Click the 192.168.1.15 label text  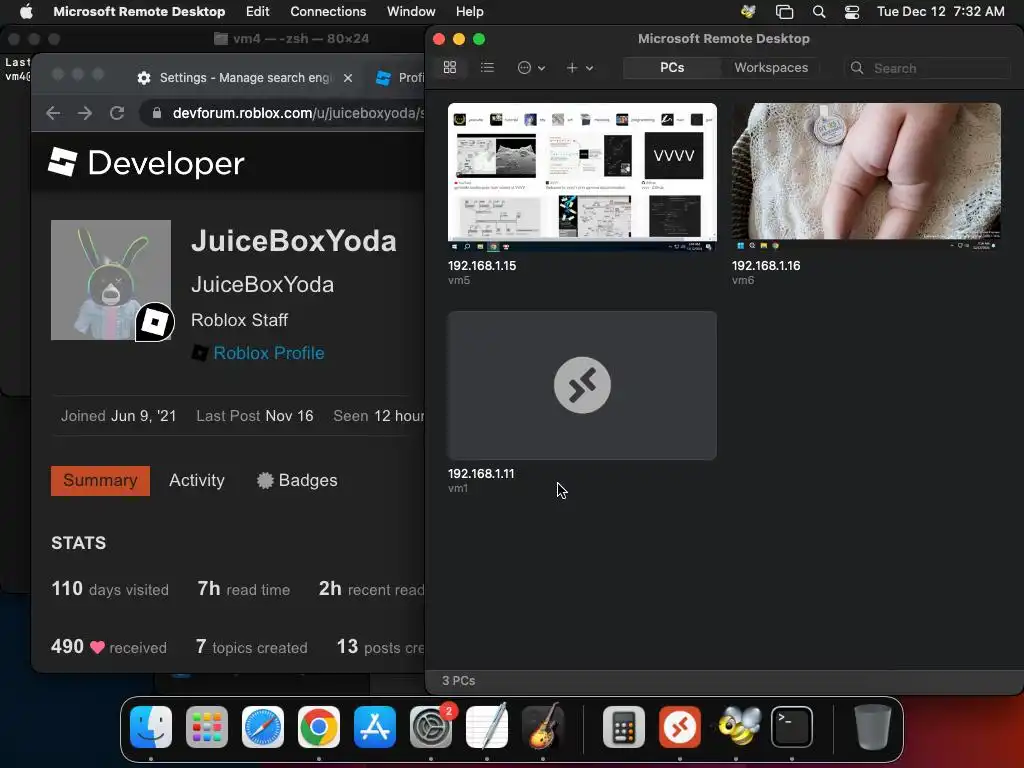pos(482,266)
